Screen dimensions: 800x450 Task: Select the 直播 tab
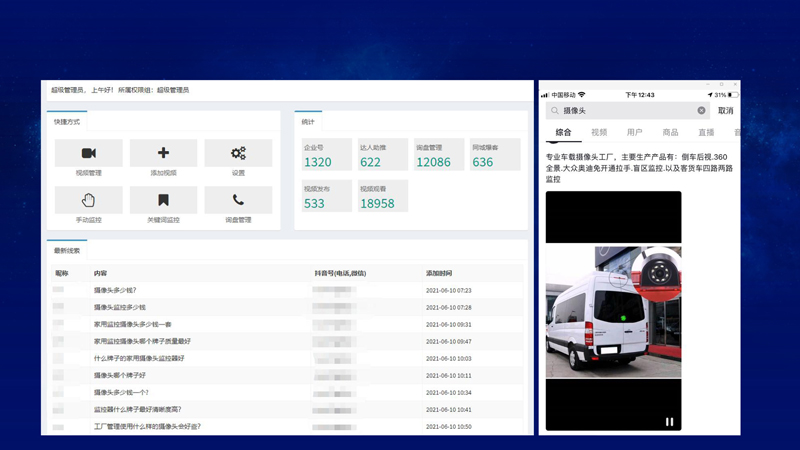706,132
